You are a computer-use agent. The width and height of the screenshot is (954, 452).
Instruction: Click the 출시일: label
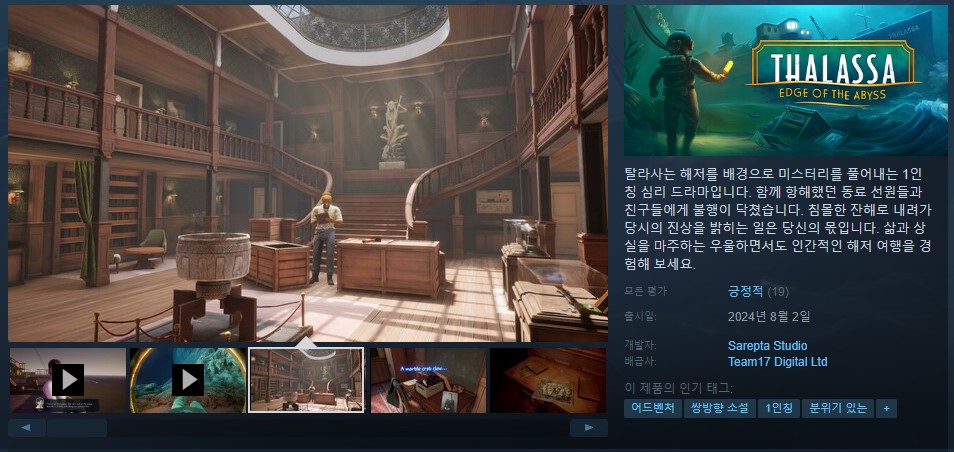tap(640, 316)
